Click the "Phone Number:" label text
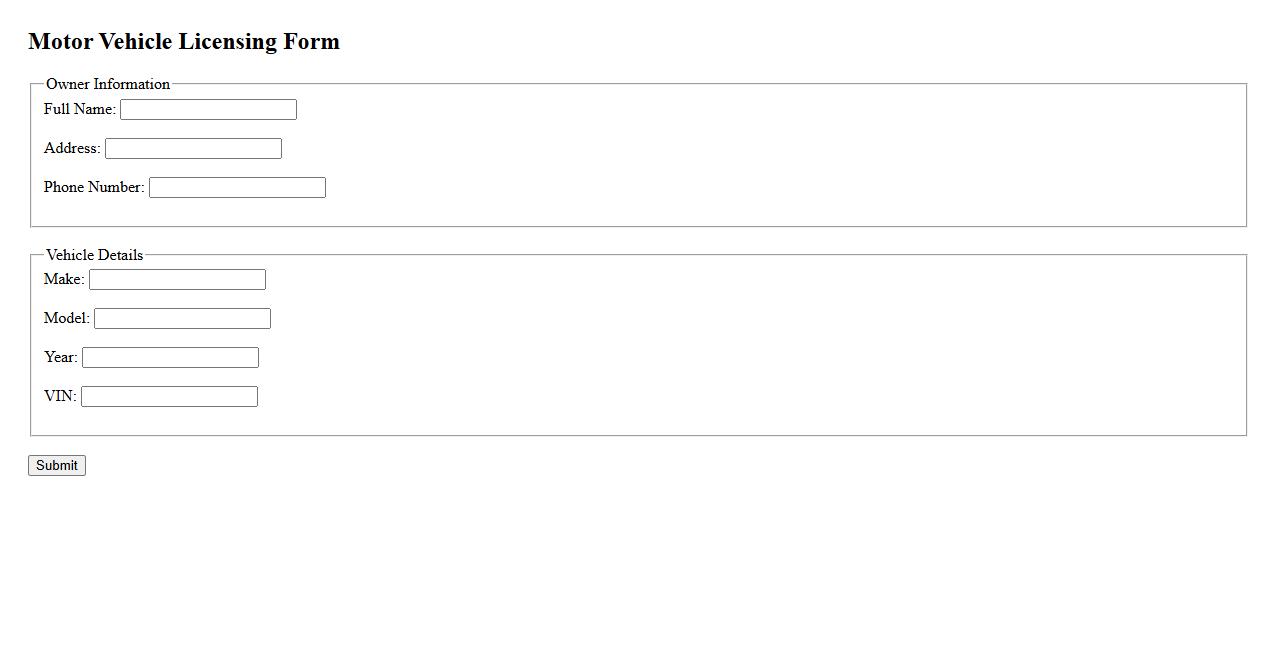 [94, 187]
